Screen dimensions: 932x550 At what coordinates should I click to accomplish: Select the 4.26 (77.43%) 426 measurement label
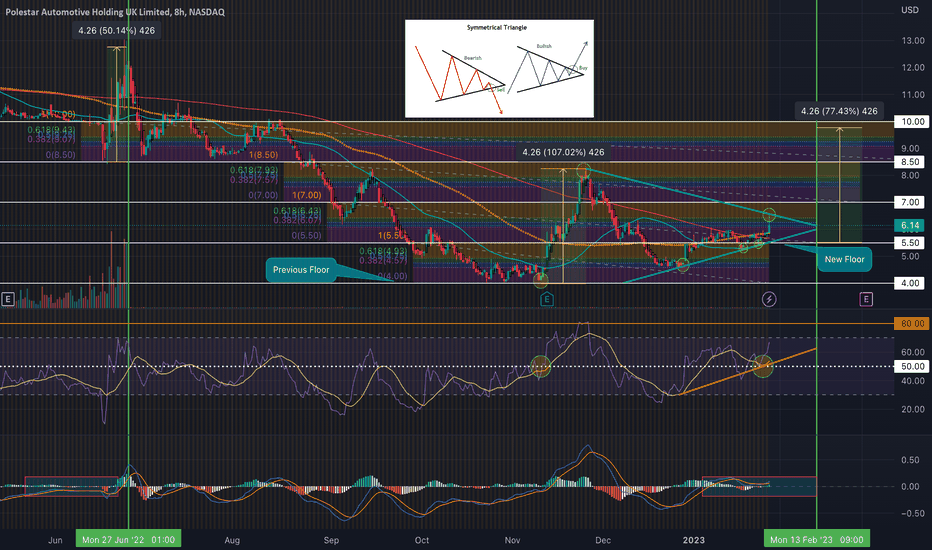point(839,111)
